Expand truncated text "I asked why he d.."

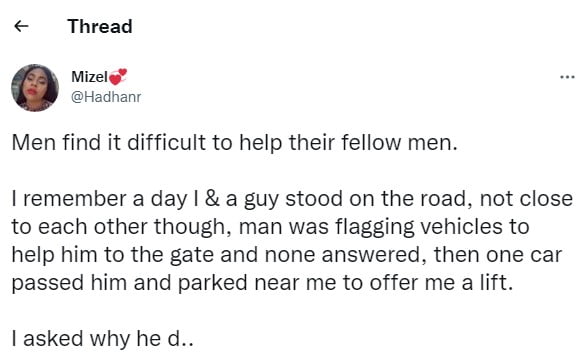coord(102,339)
